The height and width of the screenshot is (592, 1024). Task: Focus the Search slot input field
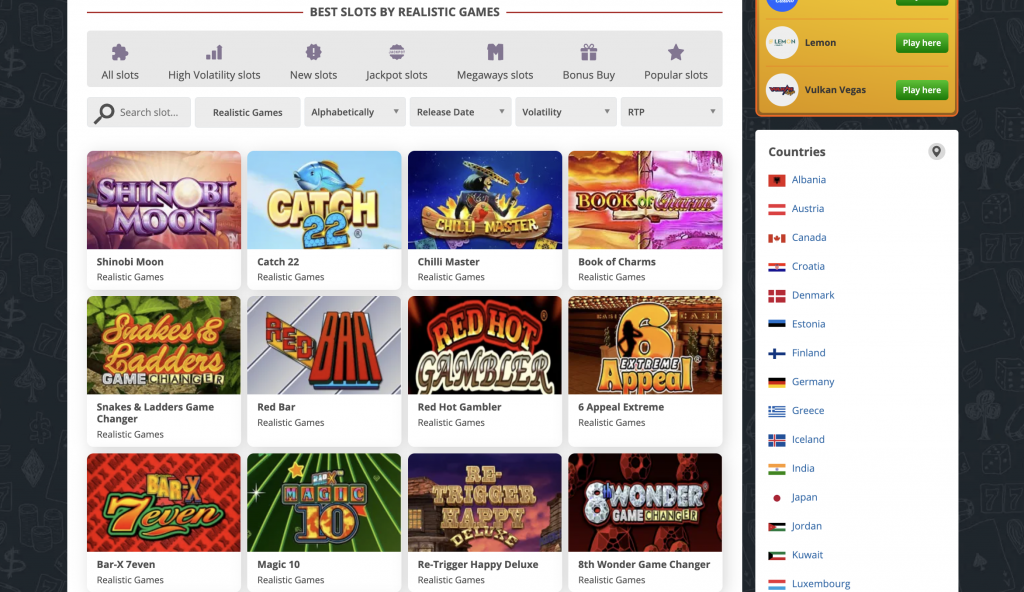click(139, 112)
